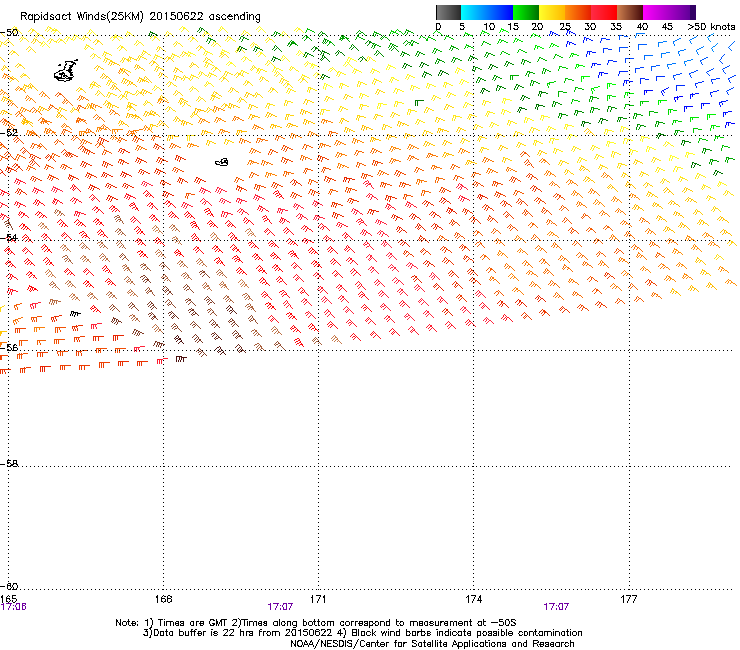Click the gray 0-5 knots color swatch
740x650 pixels.
point(448,12)
